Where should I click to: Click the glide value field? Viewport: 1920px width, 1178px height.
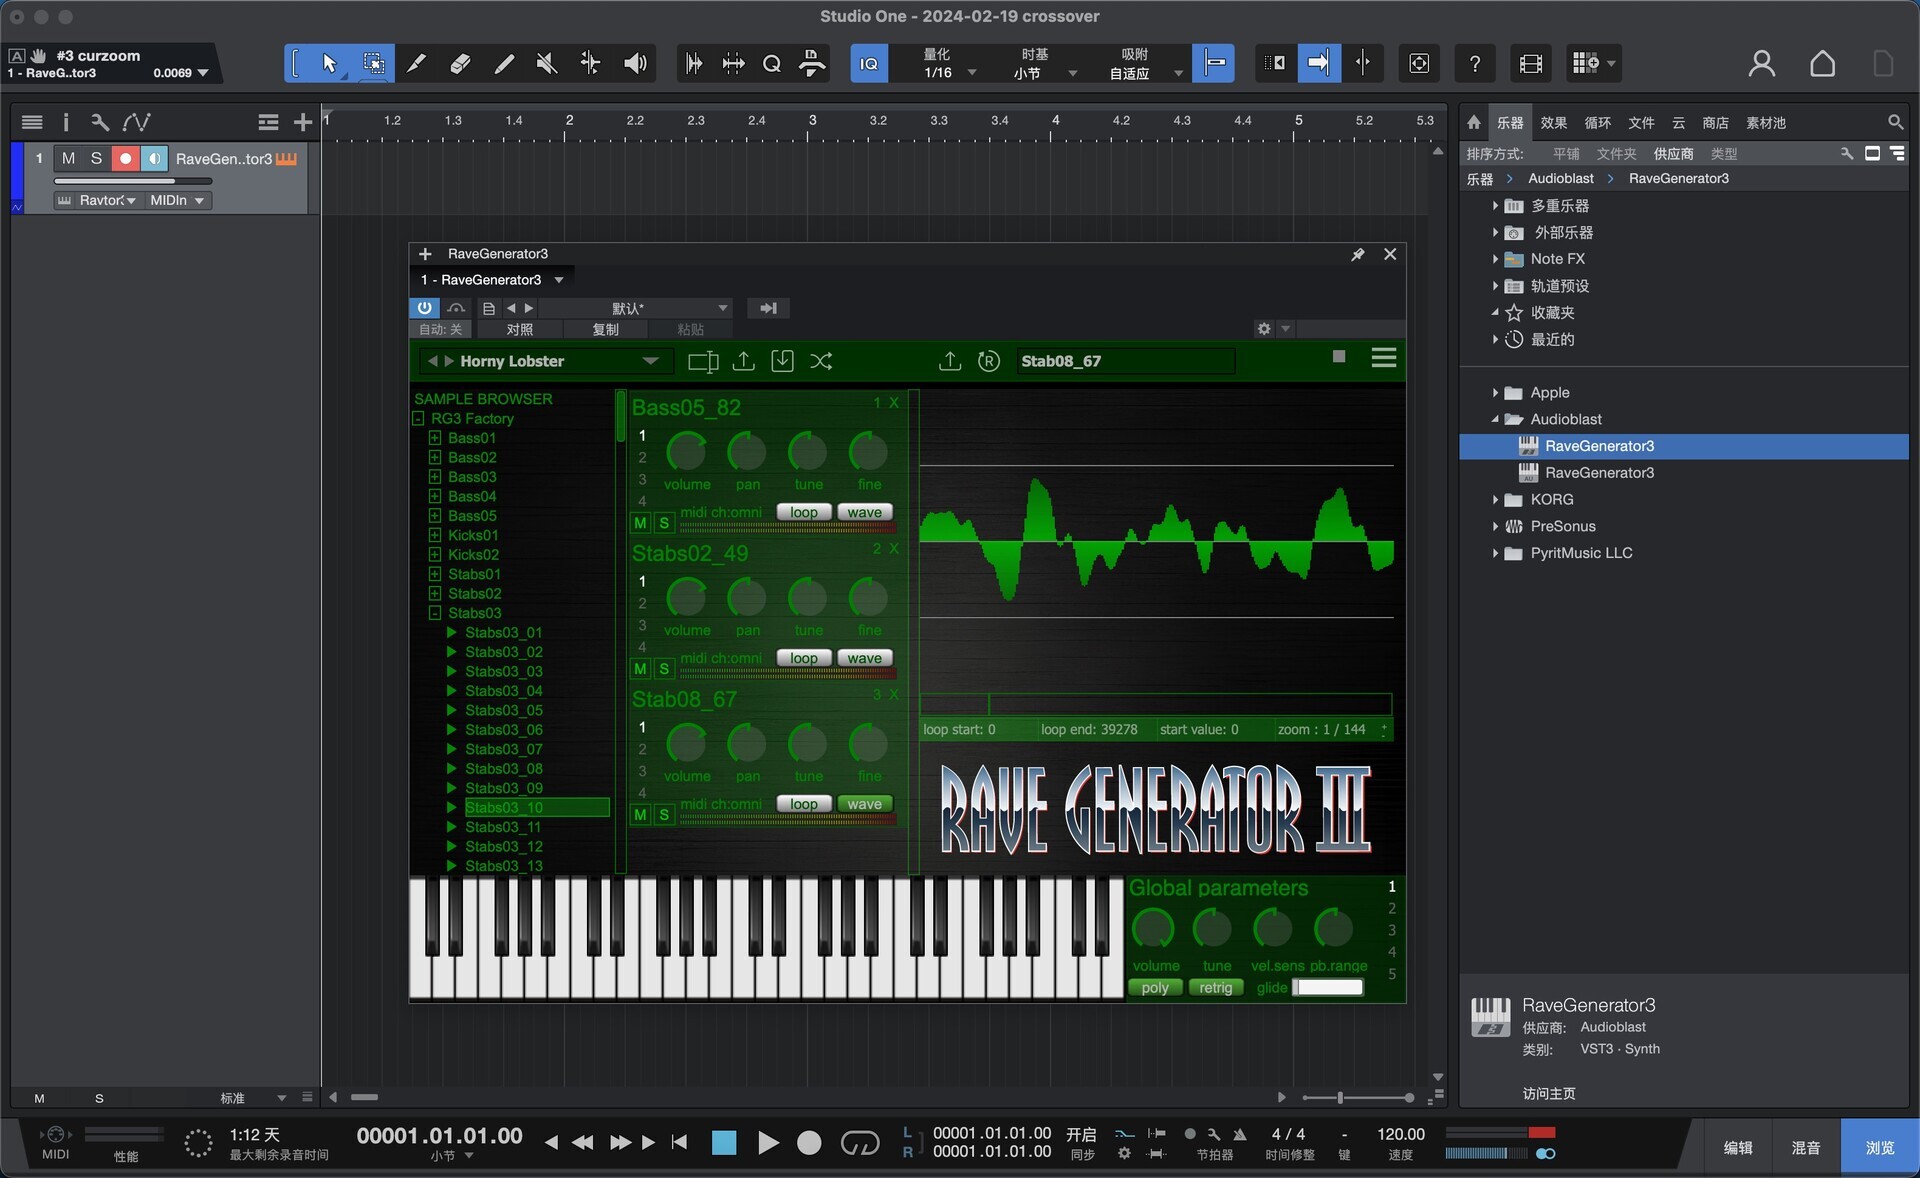pos(1328,987)
